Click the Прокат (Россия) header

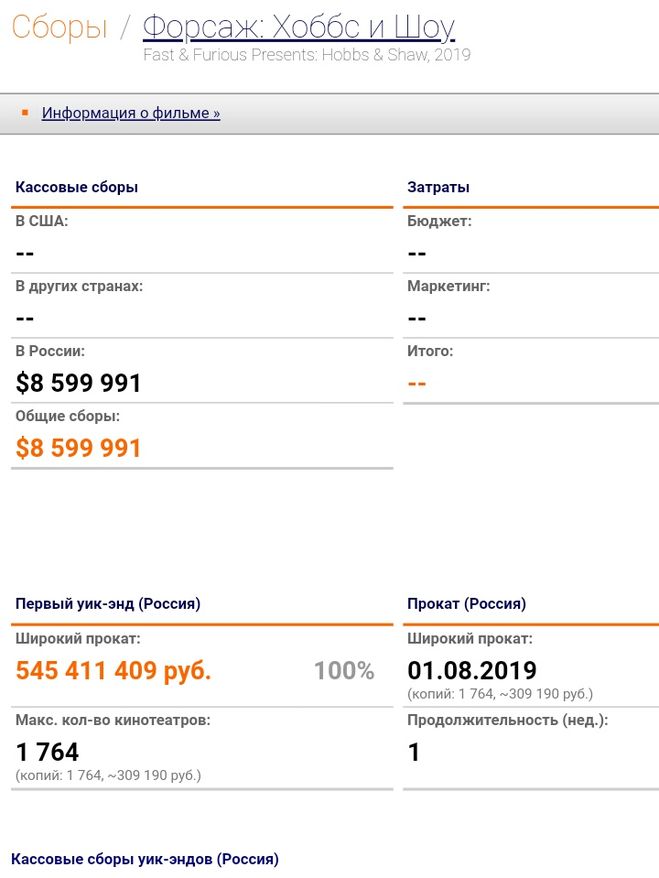click(466, 604)
